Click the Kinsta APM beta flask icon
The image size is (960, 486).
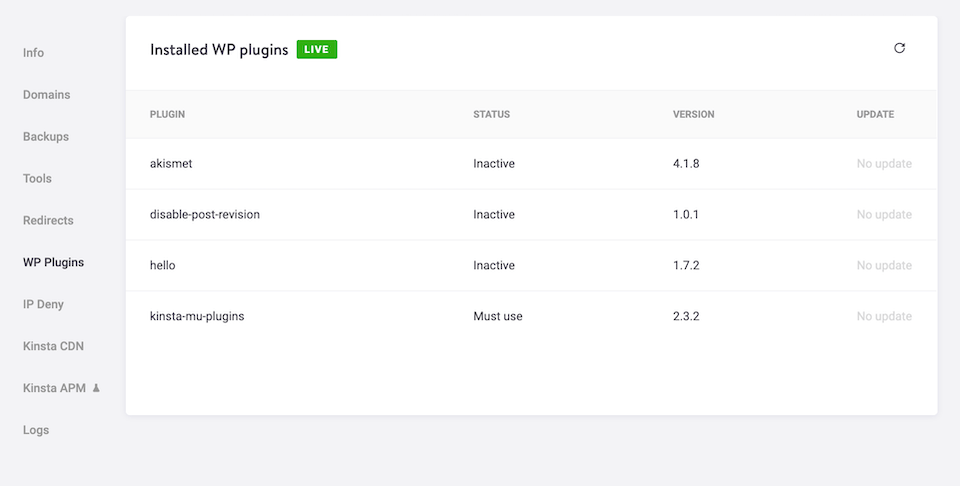[x=97, y=388]
